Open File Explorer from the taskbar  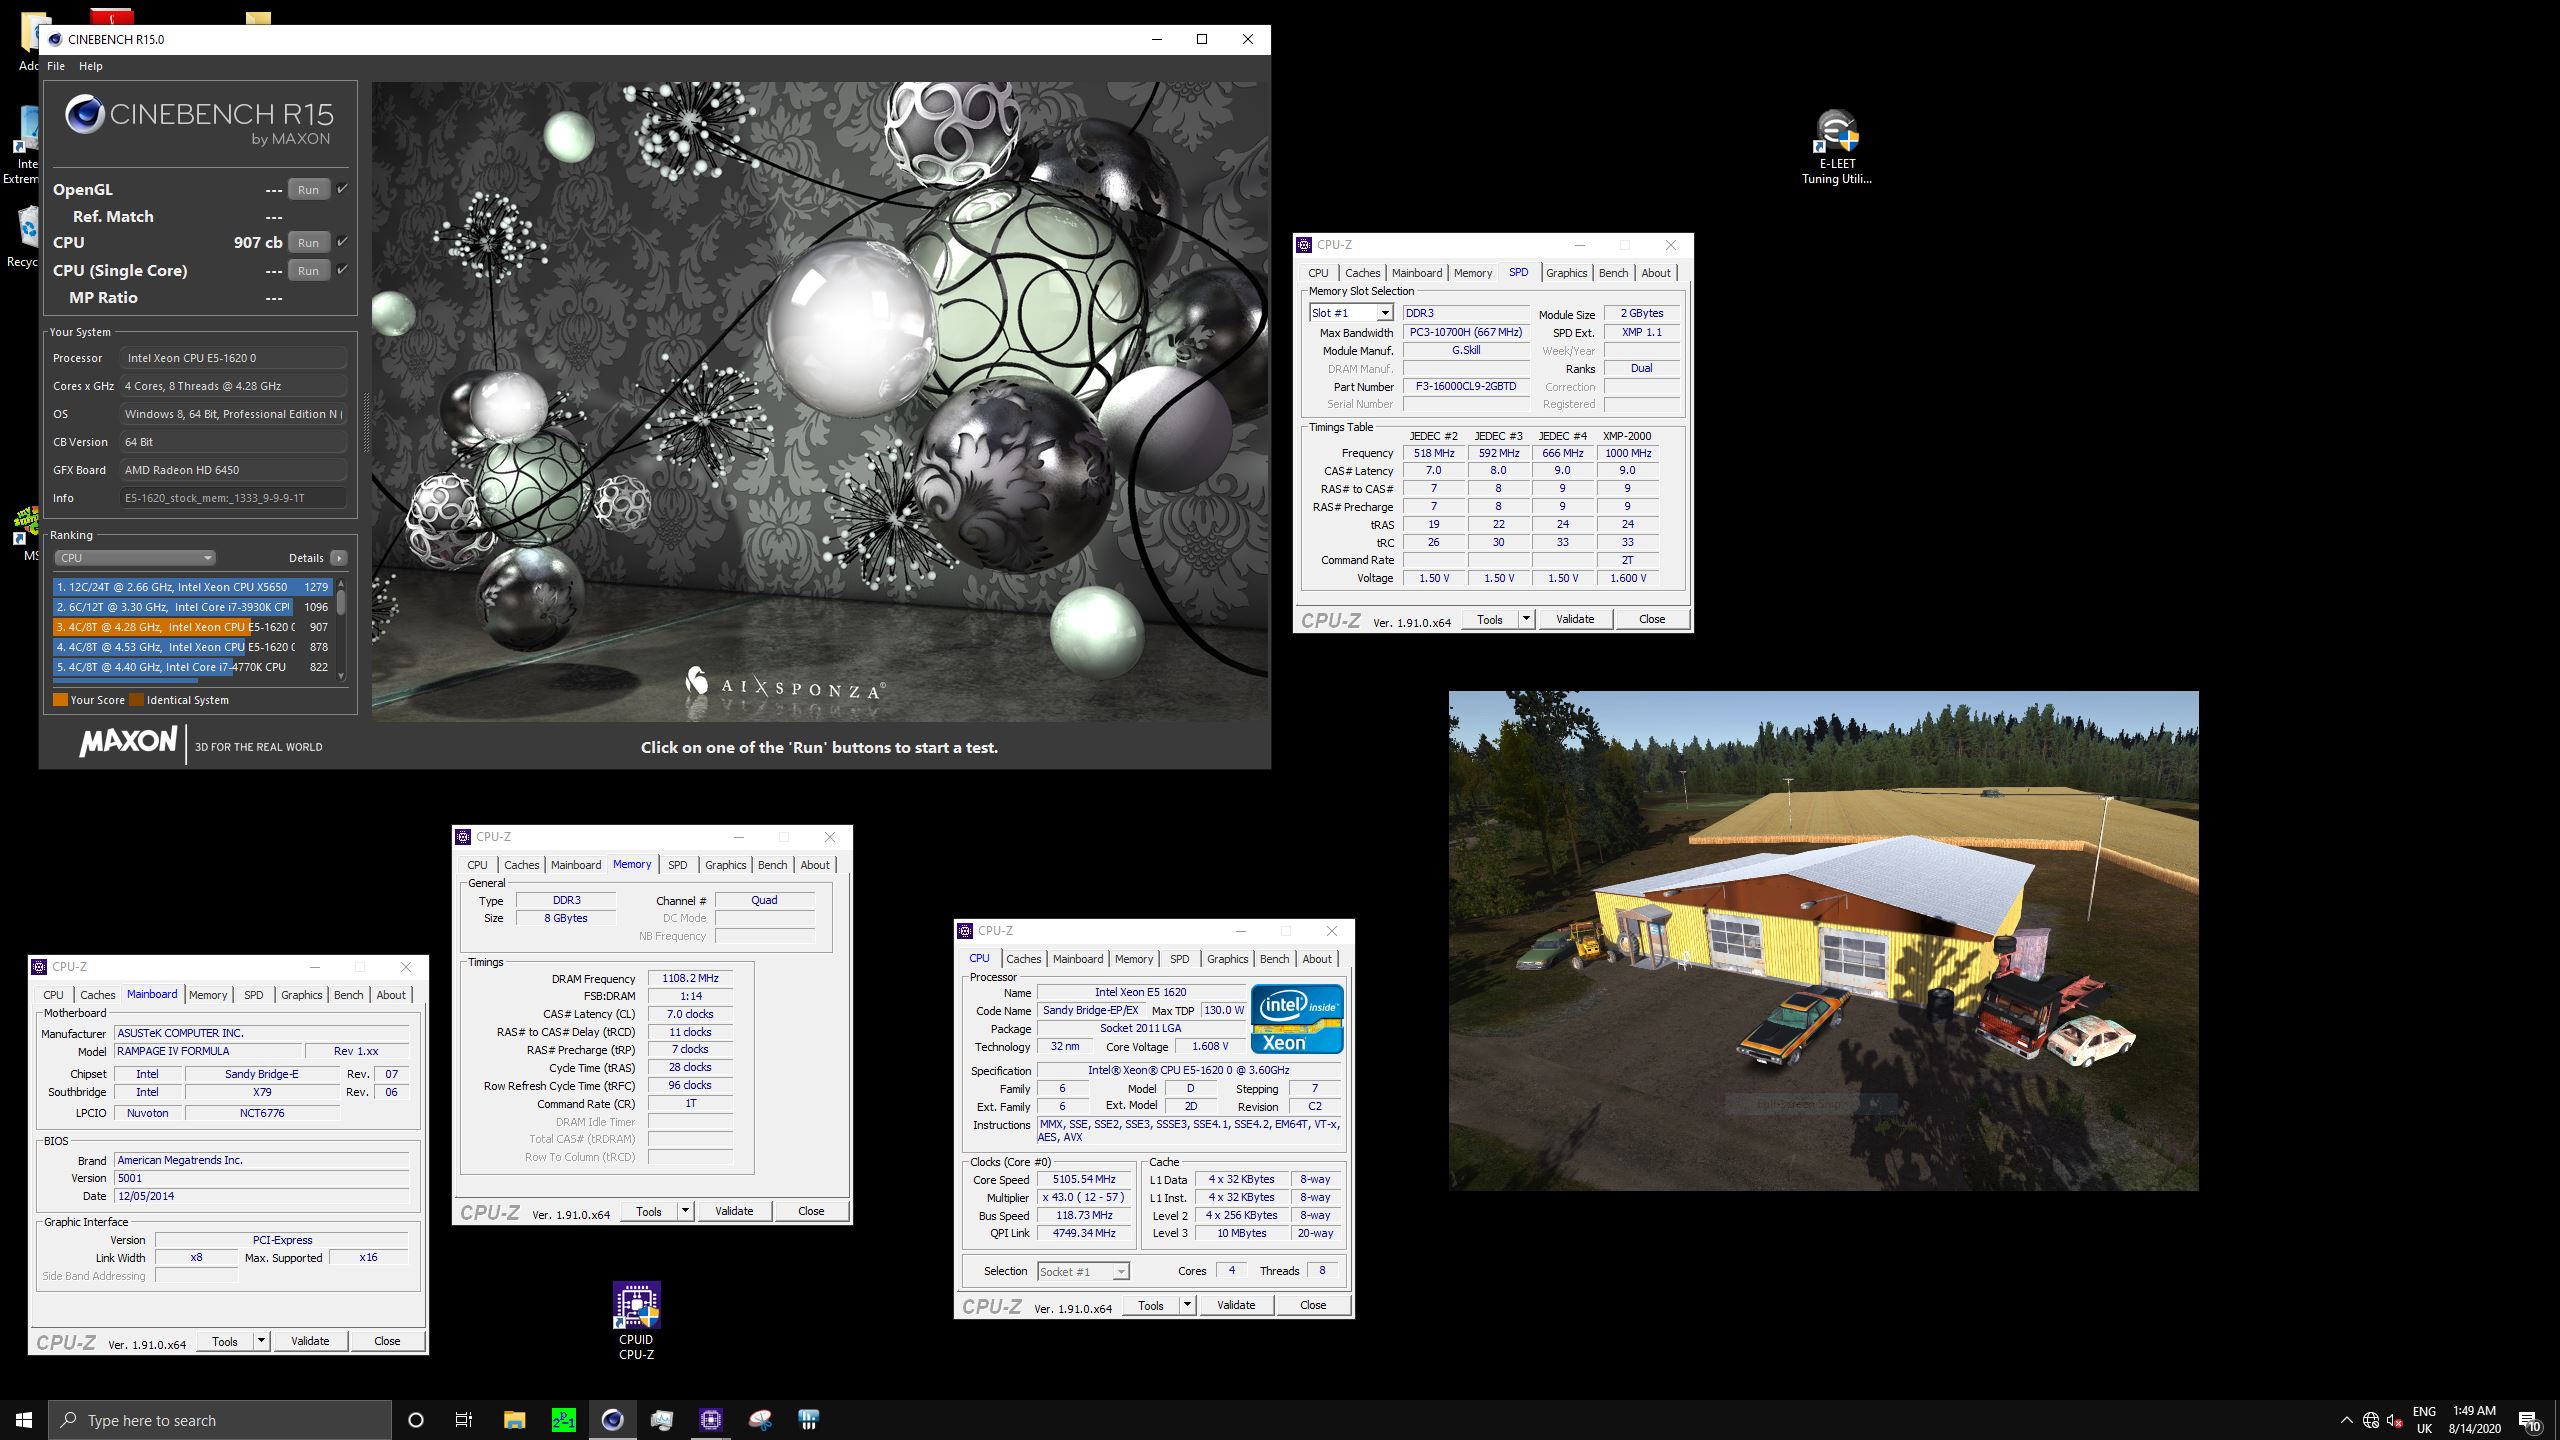pos(514,1420)
